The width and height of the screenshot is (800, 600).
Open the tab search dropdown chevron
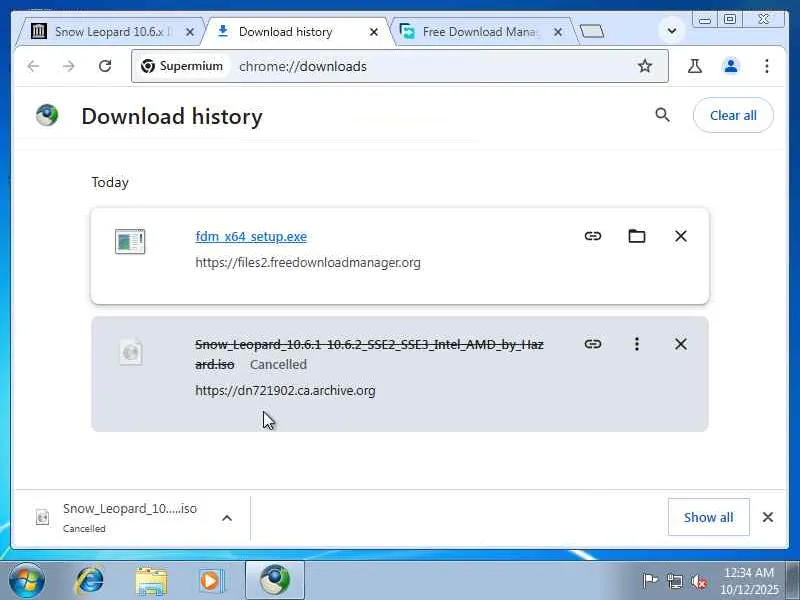pos(672,31)
